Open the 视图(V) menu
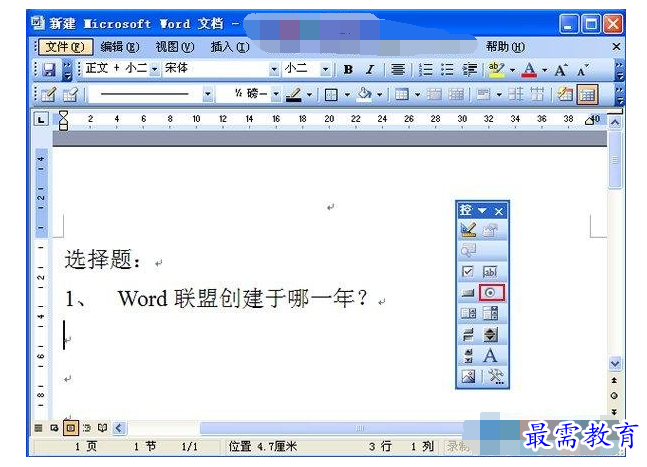 pos(175,47)
